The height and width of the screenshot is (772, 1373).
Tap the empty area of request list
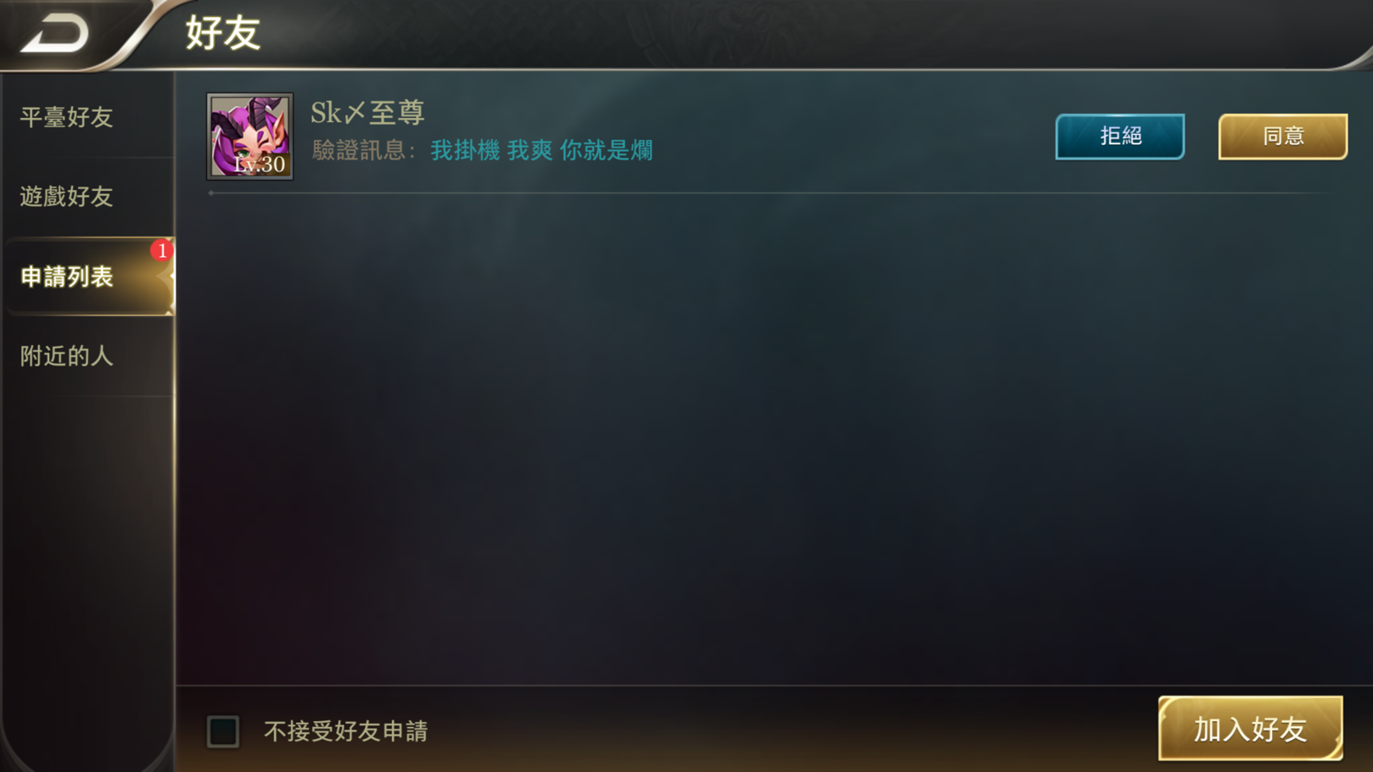tap(774, 440)
